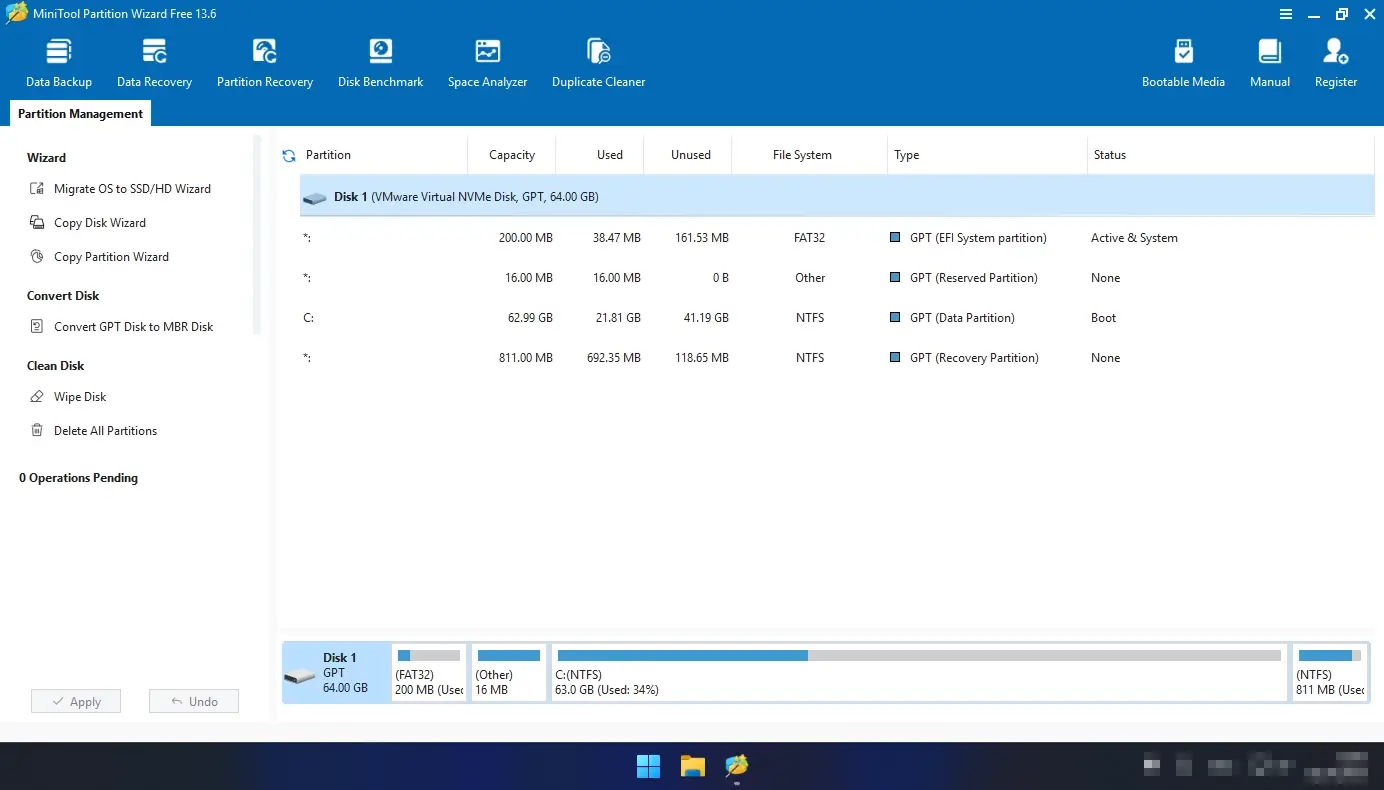The width and height of the screenshot is (1384, 790).
Task: Select Migrate OS to SSD/HD Wizard
Action: [132, 189]
